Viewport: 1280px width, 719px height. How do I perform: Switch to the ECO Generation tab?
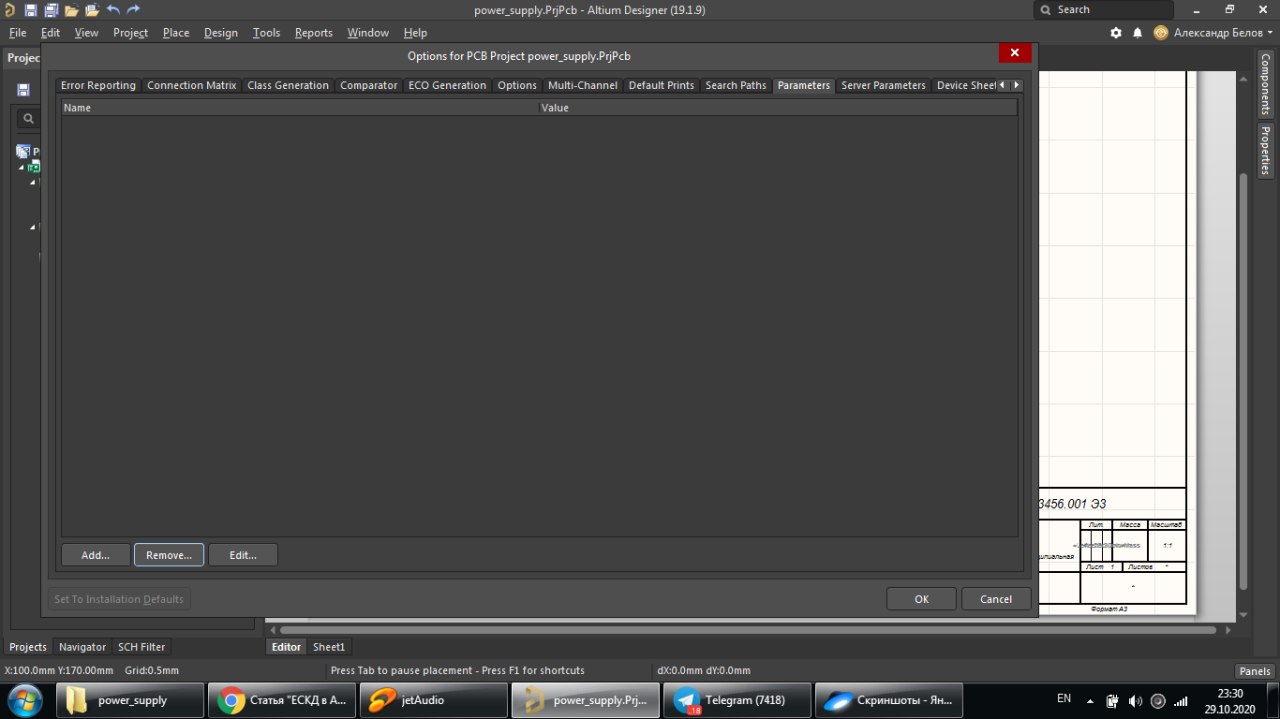pos(447,85)
